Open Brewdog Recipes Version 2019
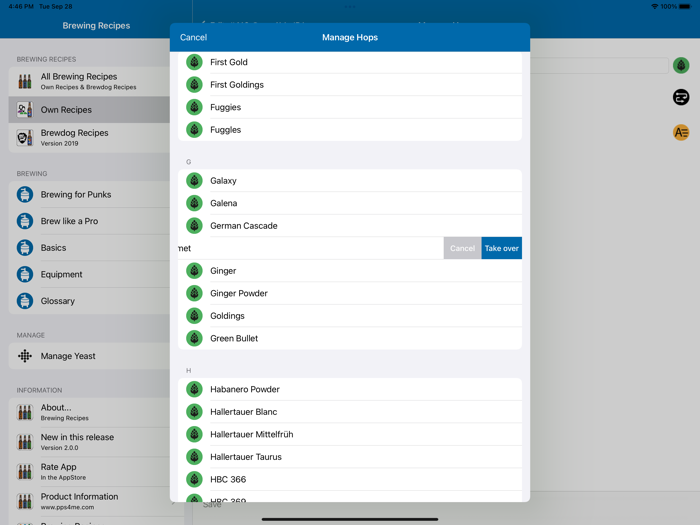Viewport: 700px width, 525px height. point(89,138)
